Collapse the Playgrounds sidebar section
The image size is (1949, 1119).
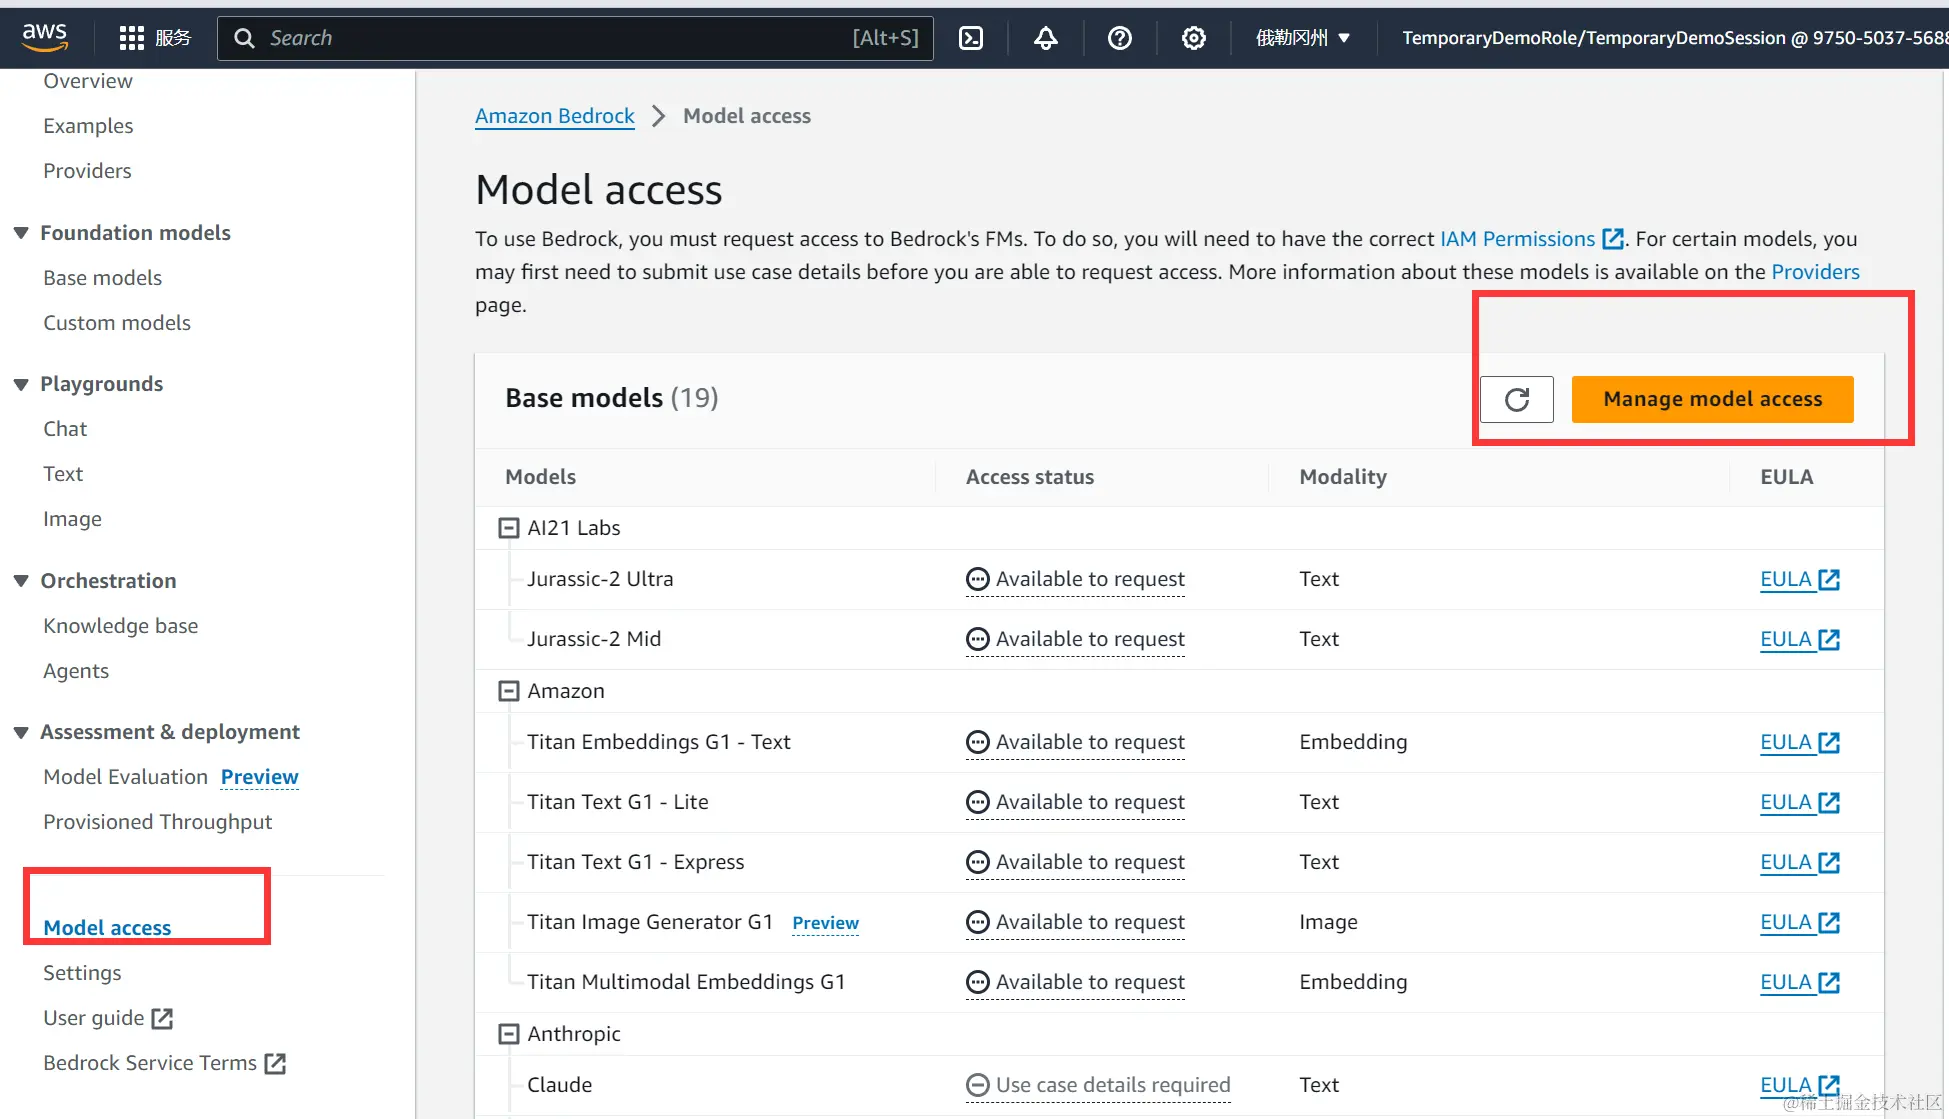[x=21, y=384]
